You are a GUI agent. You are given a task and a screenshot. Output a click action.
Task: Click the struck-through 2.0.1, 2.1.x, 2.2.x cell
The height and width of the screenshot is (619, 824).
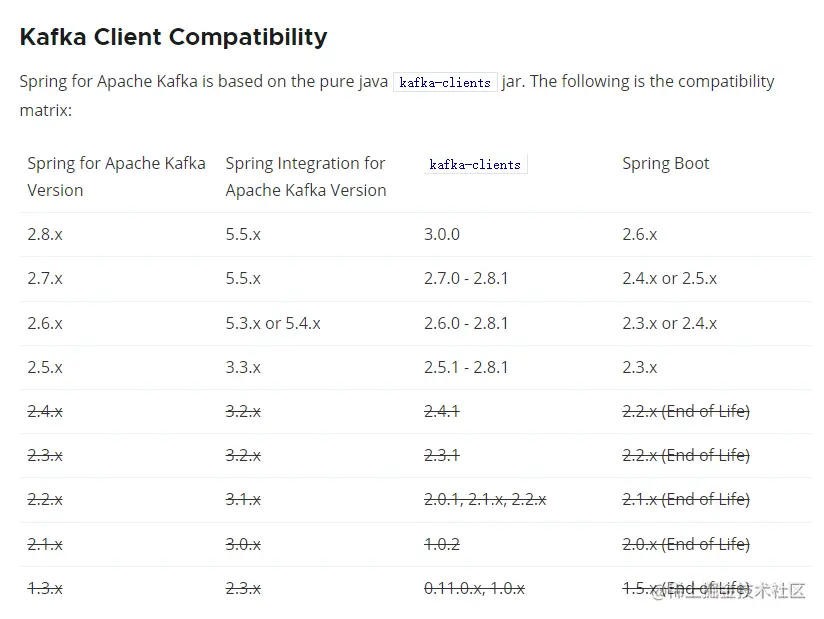coord(485,499)
